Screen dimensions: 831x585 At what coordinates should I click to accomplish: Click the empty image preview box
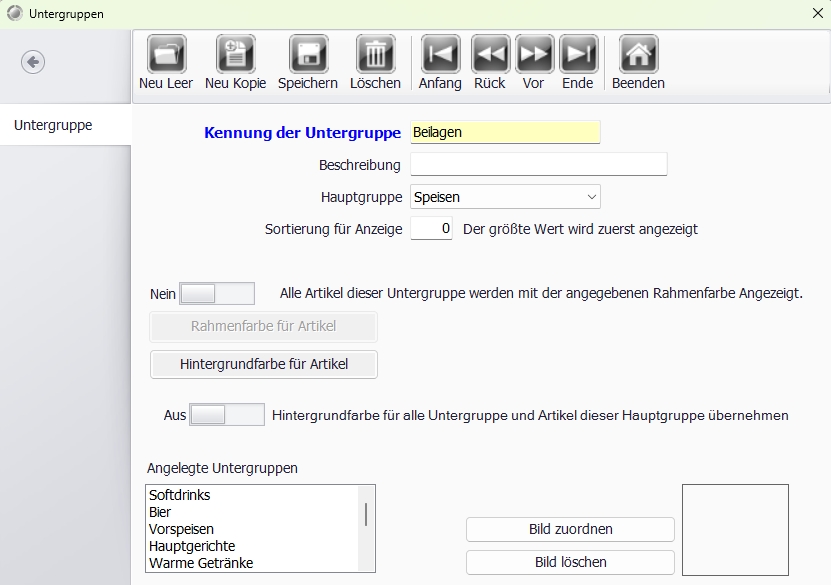tap(735, 530)
